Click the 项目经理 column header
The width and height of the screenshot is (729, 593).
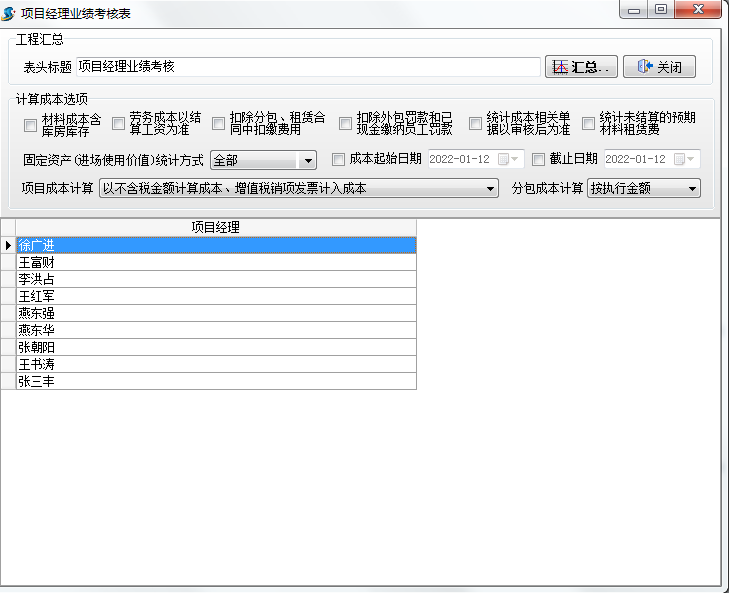pos(215,227)
